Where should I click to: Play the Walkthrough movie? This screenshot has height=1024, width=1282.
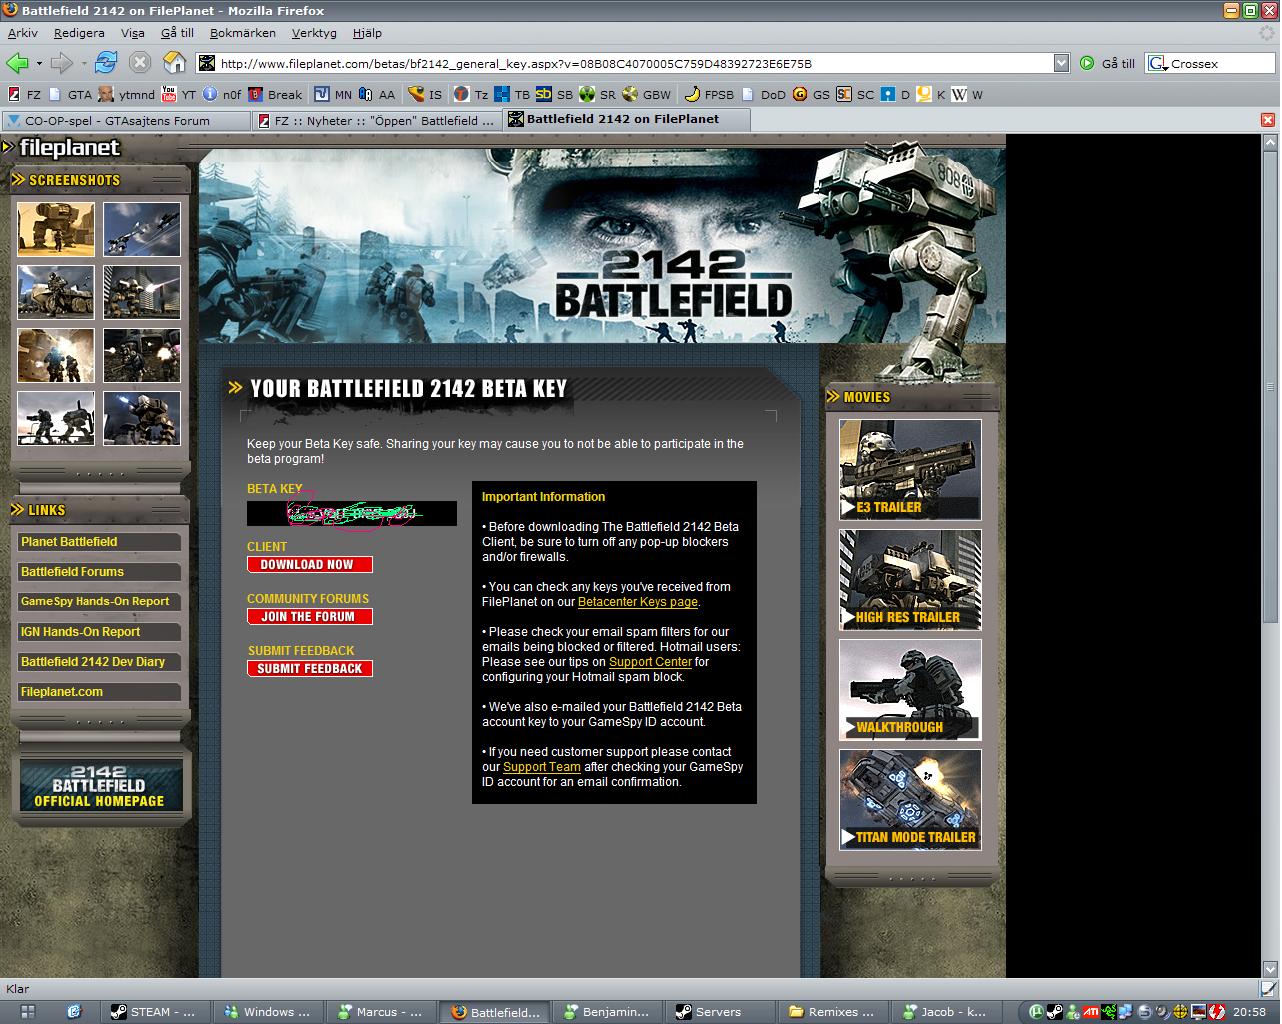pyautogui.click(x=910, y=689)
